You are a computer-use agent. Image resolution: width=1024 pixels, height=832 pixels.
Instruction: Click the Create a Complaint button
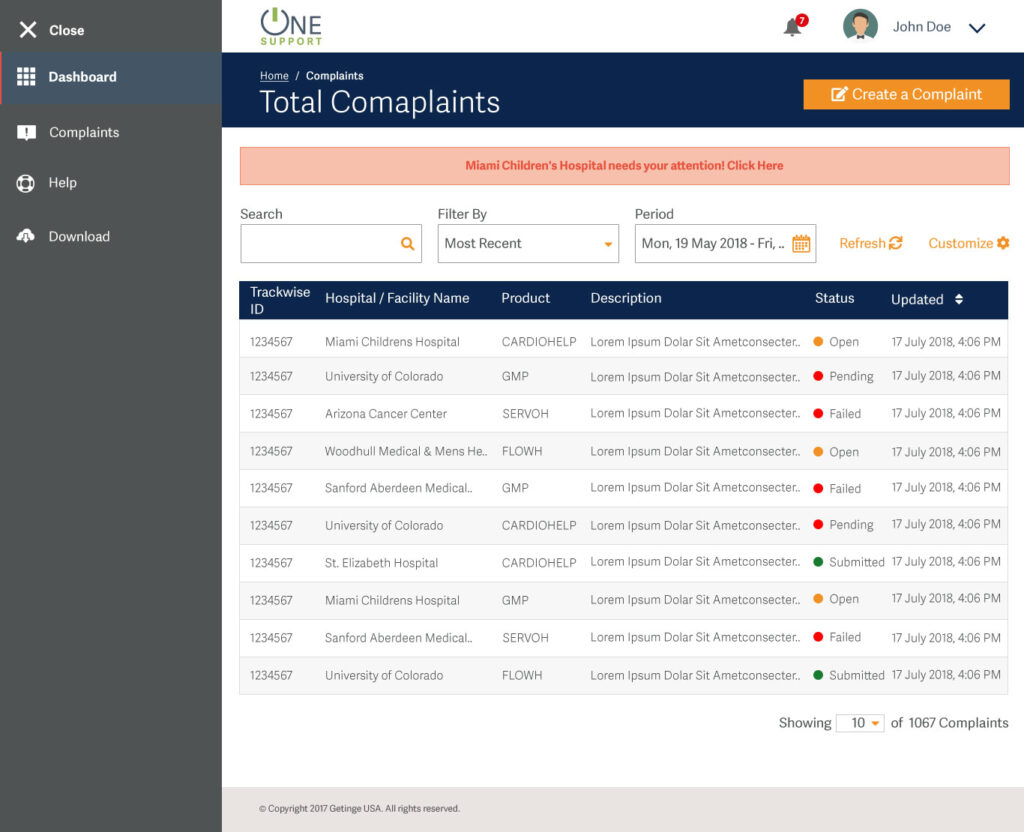906,94
